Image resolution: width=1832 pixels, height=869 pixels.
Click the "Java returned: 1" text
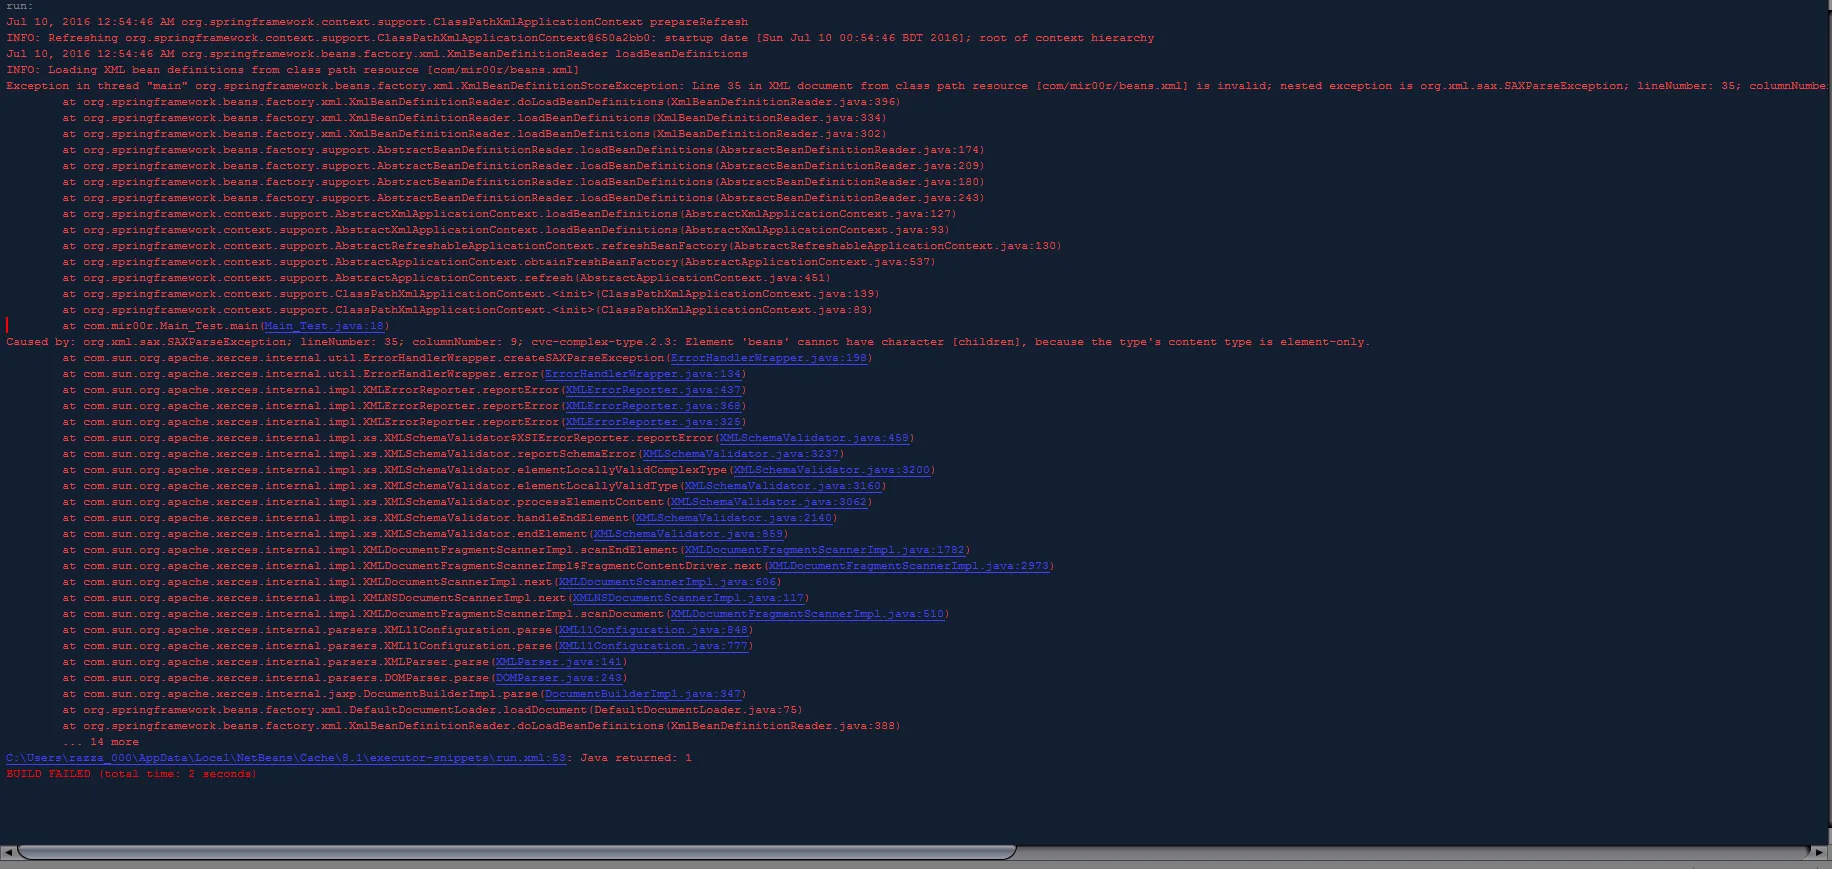pos(636,758)
